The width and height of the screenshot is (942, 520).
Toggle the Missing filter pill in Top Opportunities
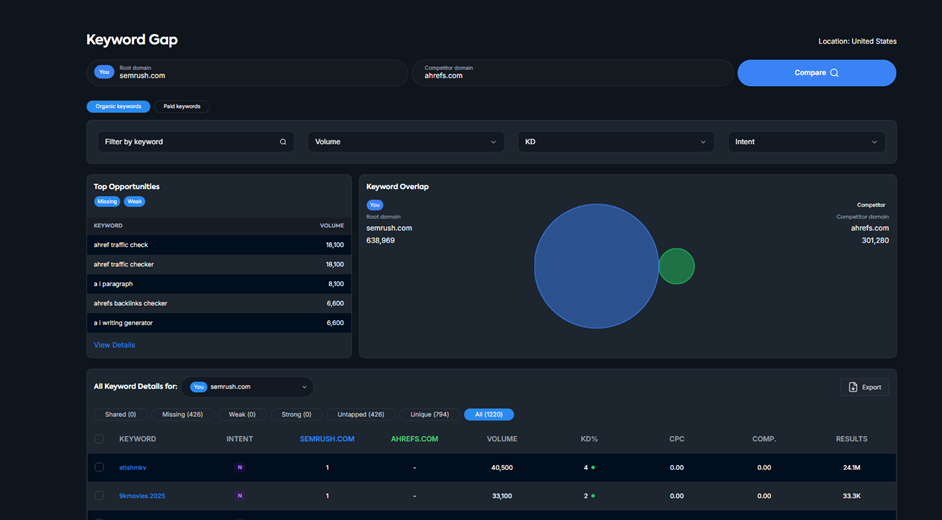click(x=107, y=201)
